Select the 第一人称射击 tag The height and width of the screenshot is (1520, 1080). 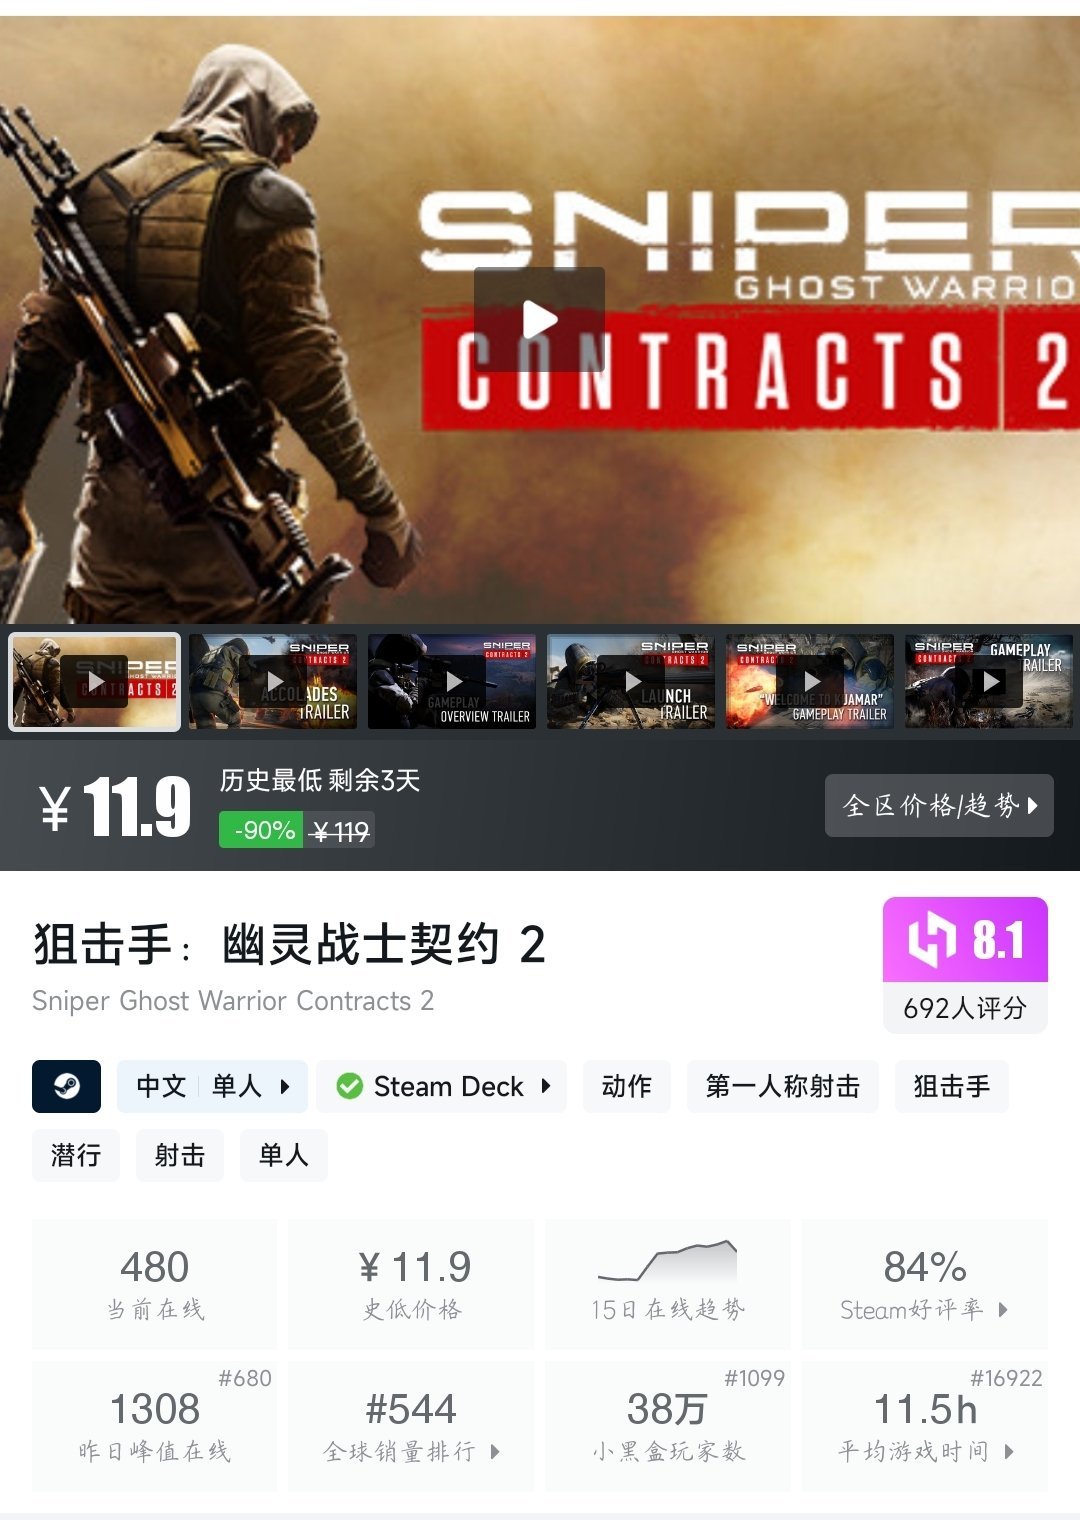(783, 1086)
